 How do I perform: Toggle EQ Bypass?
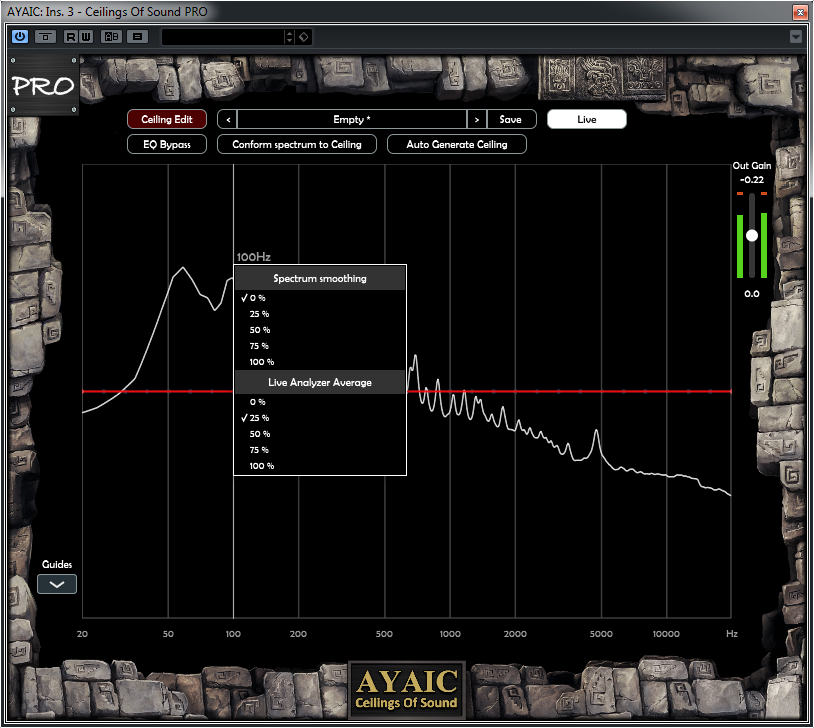167,144
